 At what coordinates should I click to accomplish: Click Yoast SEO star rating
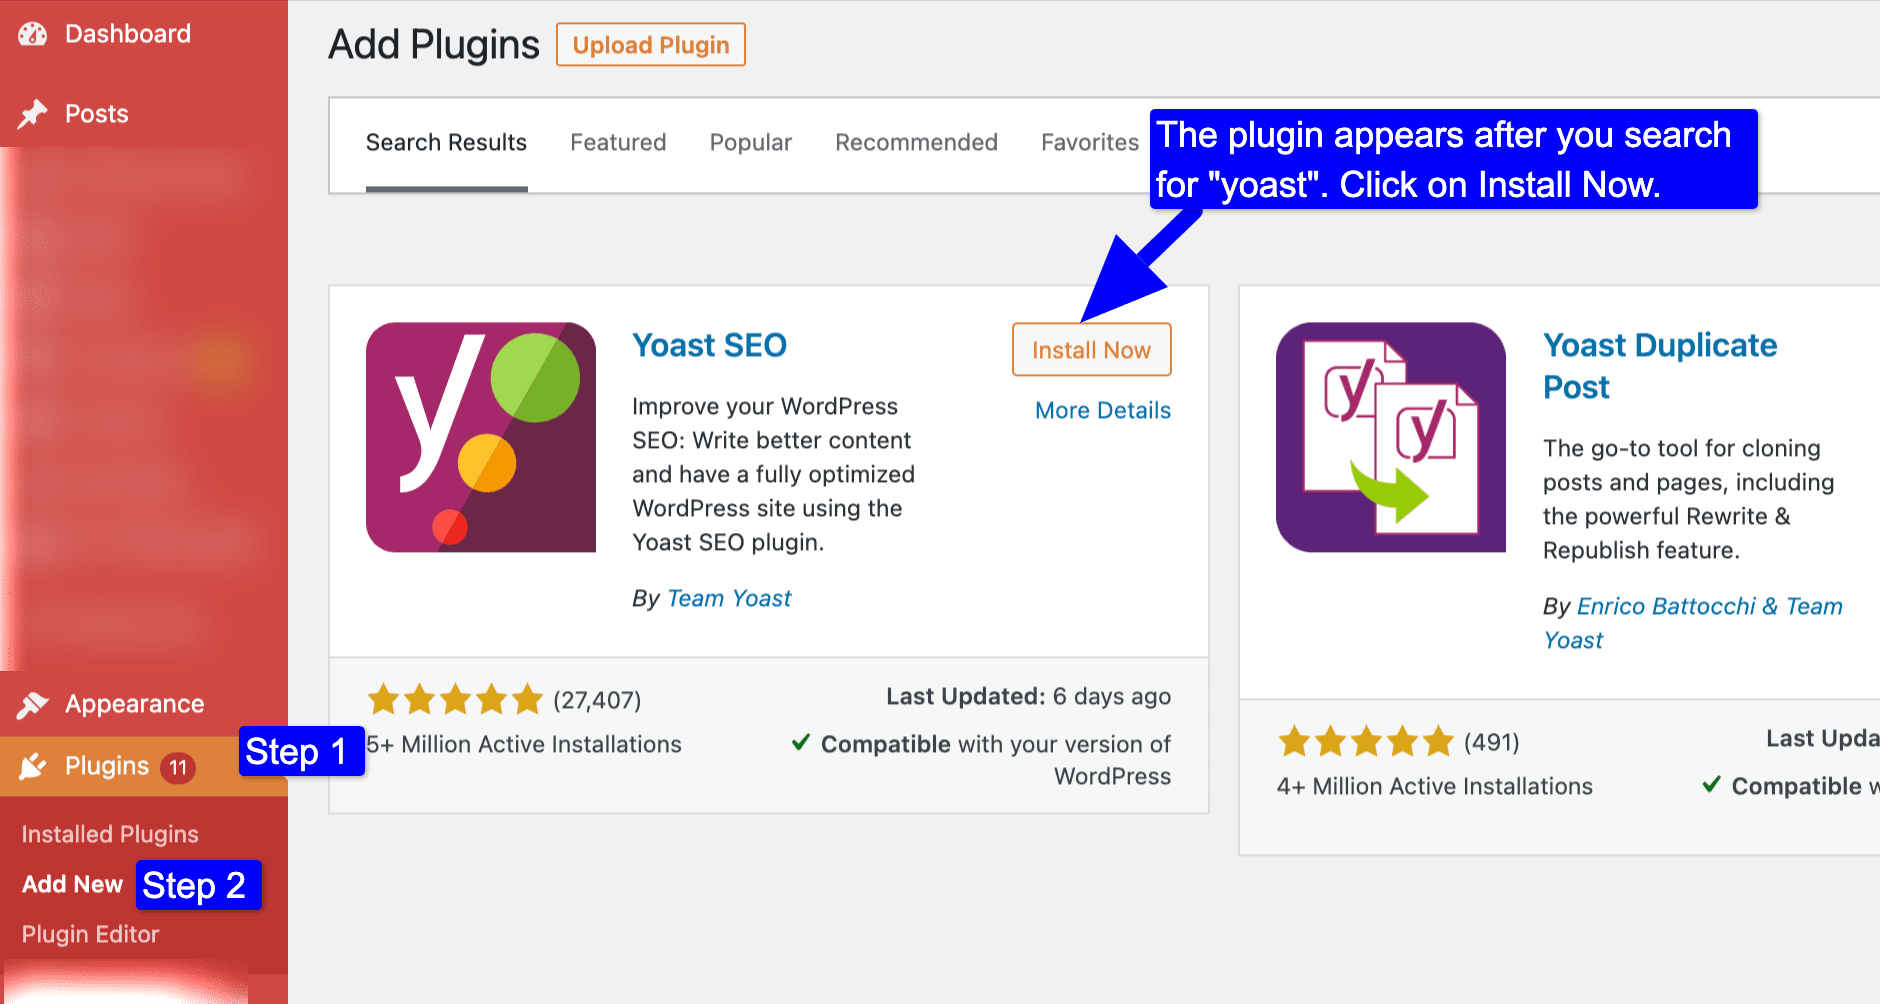455,699
